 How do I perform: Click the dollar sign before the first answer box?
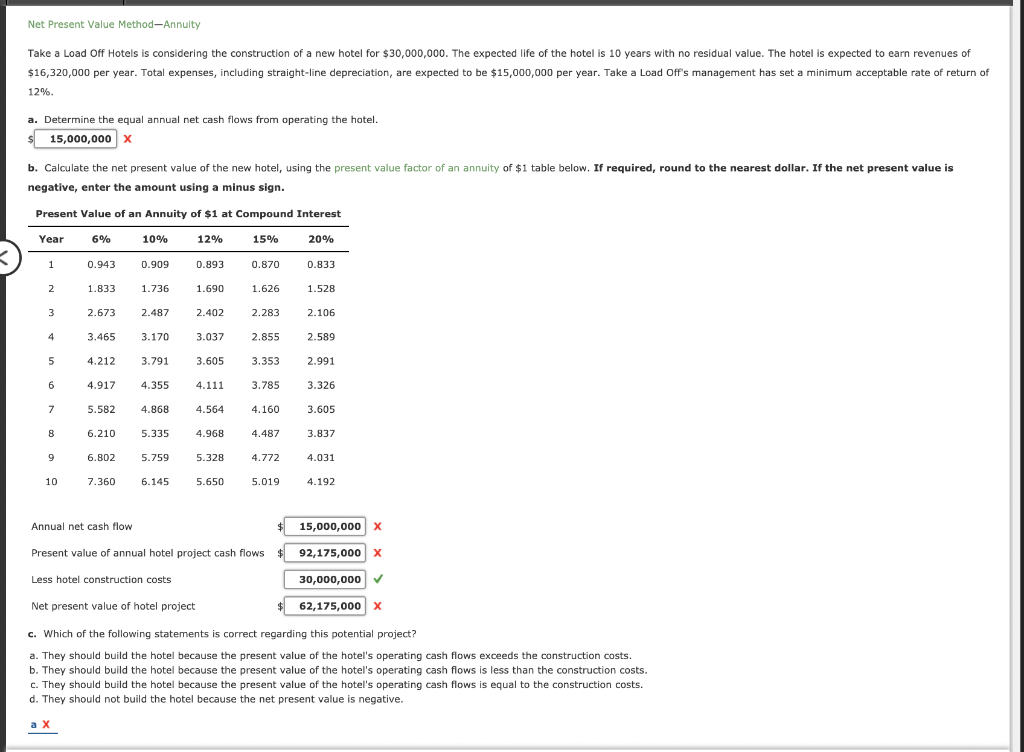pos(31,139)
